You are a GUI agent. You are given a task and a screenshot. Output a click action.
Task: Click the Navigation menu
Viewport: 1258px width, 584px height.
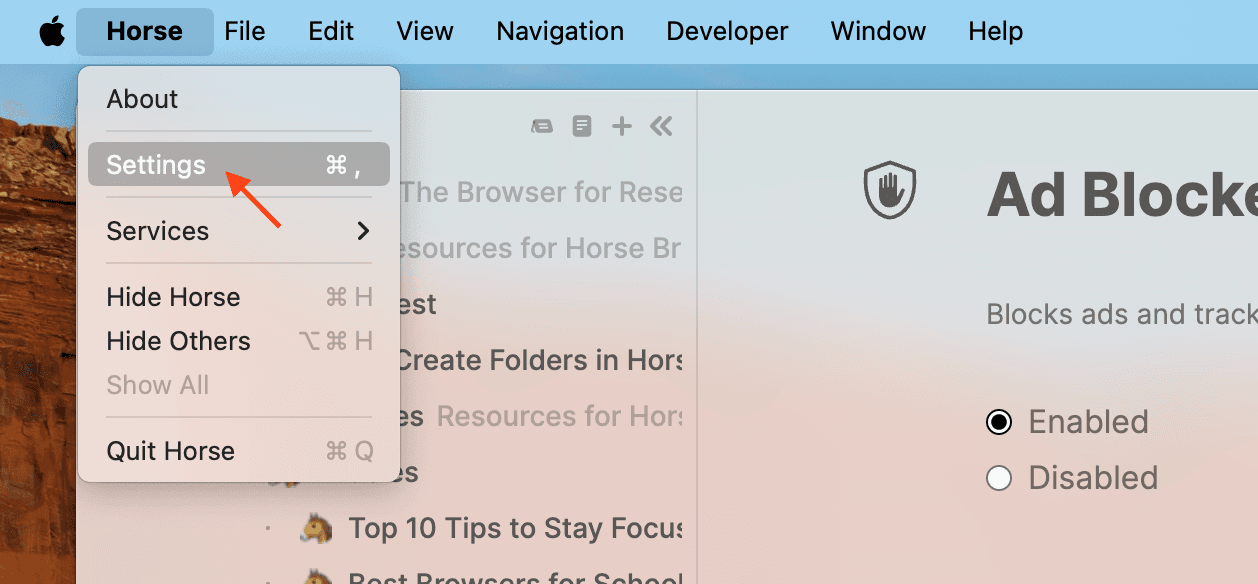[x=559, y=31]
